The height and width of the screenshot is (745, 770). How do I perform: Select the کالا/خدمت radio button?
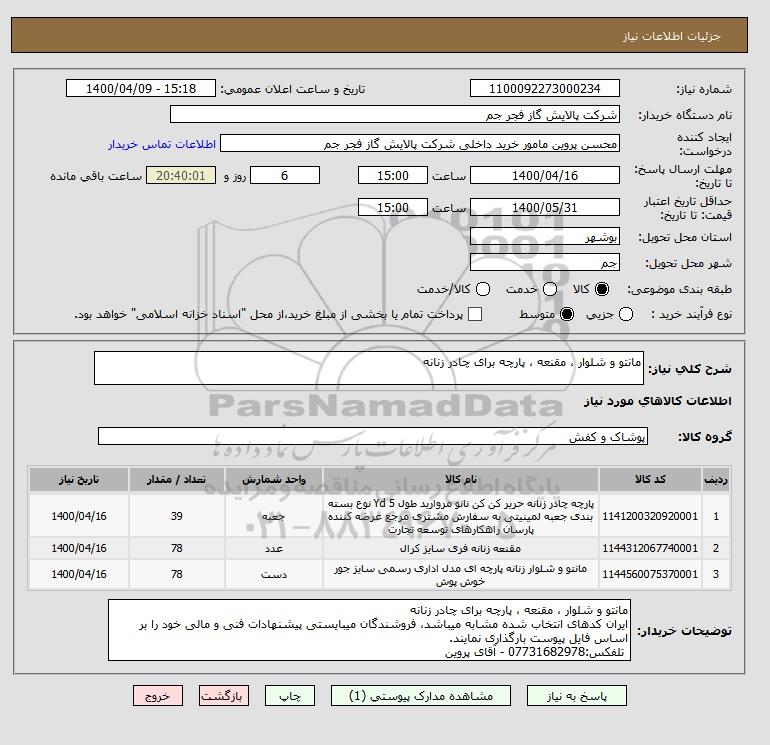coord(483,289)
